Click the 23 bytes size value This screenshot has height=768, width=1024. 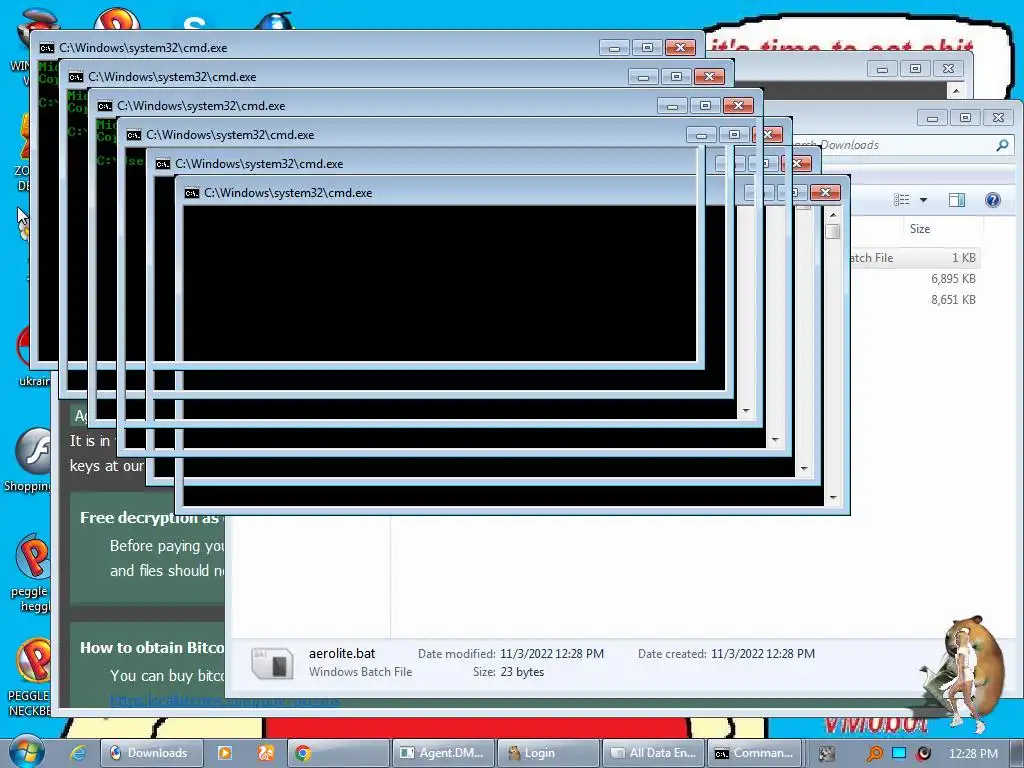coord(522,672)
